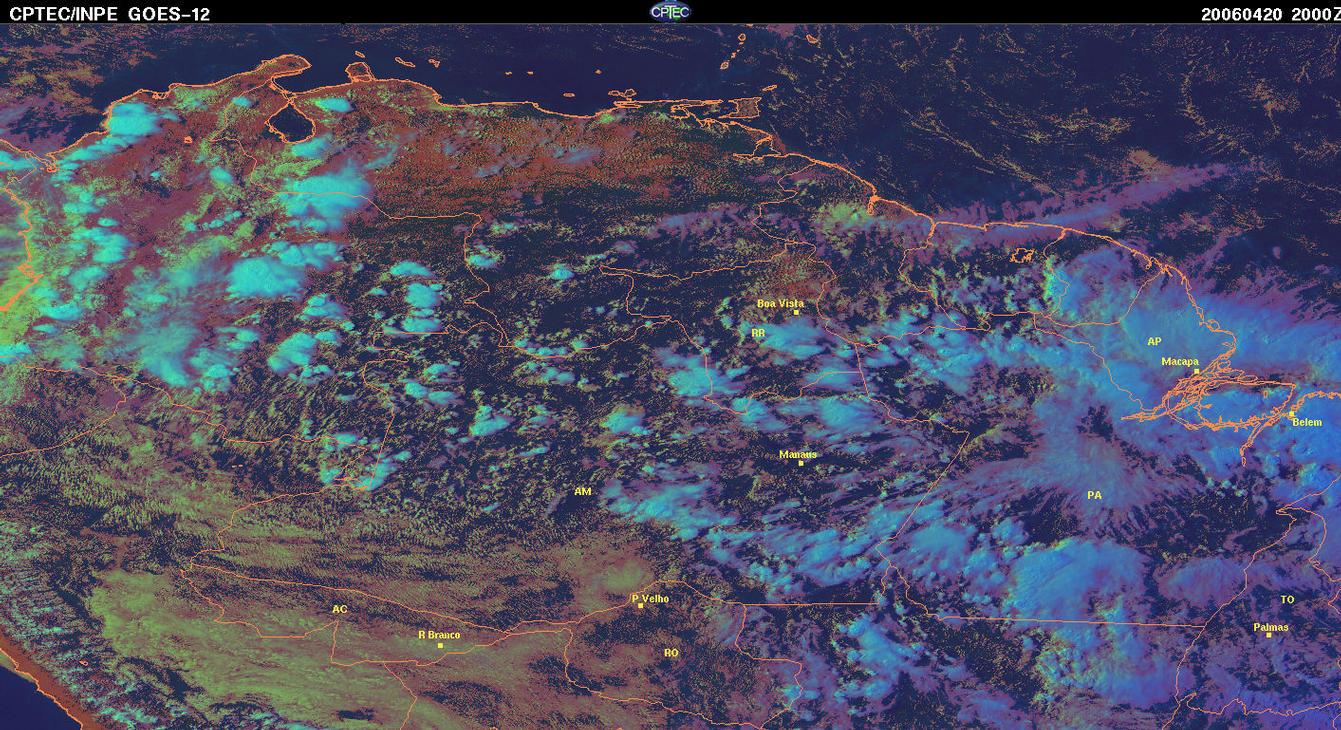Select the AM state label
The height and width of the screenshot is (730, 1341).
click(583, 492)
